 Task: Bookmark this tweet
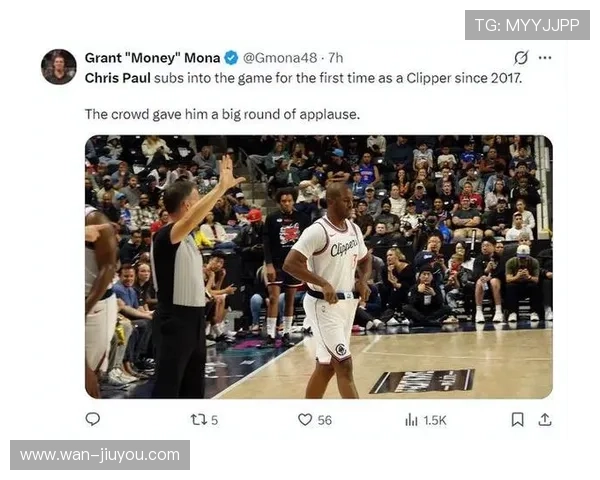point(517,420)
